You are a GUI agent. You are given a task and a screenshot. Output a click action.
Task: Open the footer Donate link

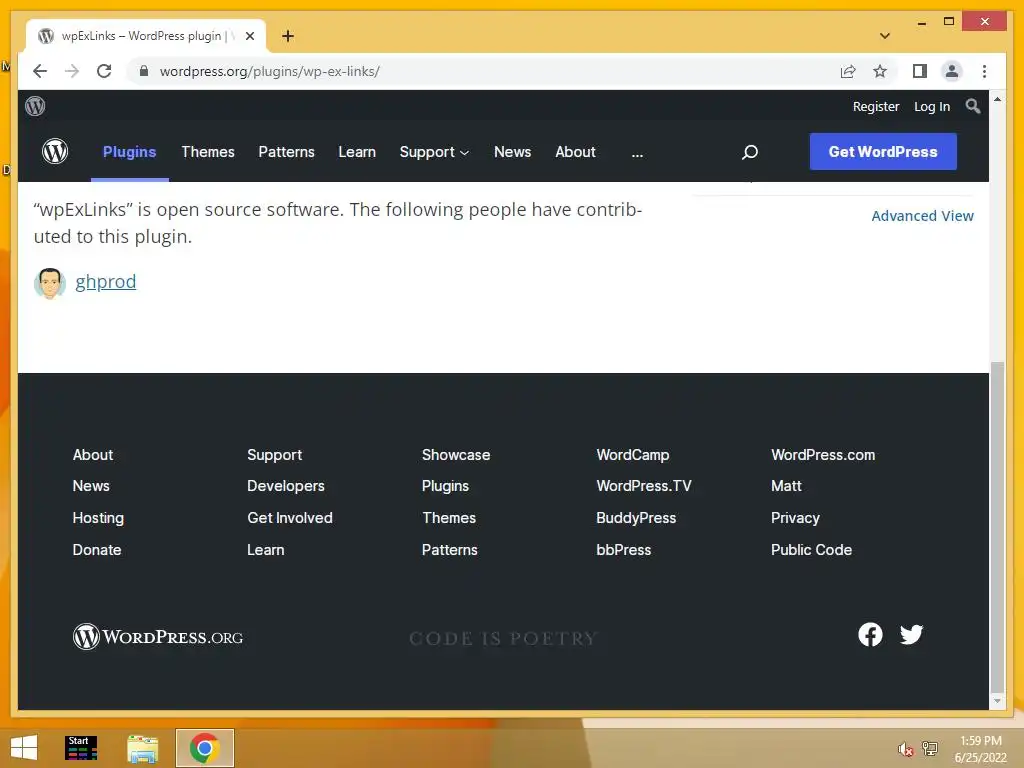(x=97, y=550)
